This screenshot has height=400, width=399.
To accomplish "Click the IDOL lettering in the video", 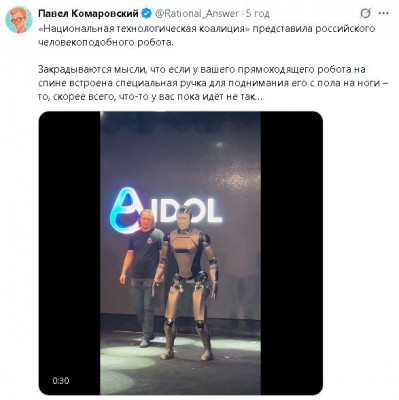I will pos(189,211).
